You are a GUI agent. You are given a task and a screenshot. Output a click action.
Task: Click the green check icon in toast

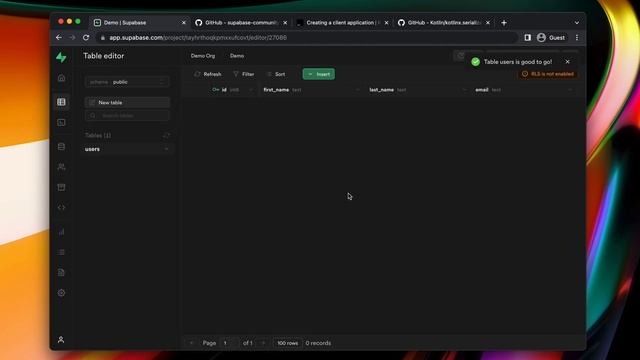[x=476, y=62]
